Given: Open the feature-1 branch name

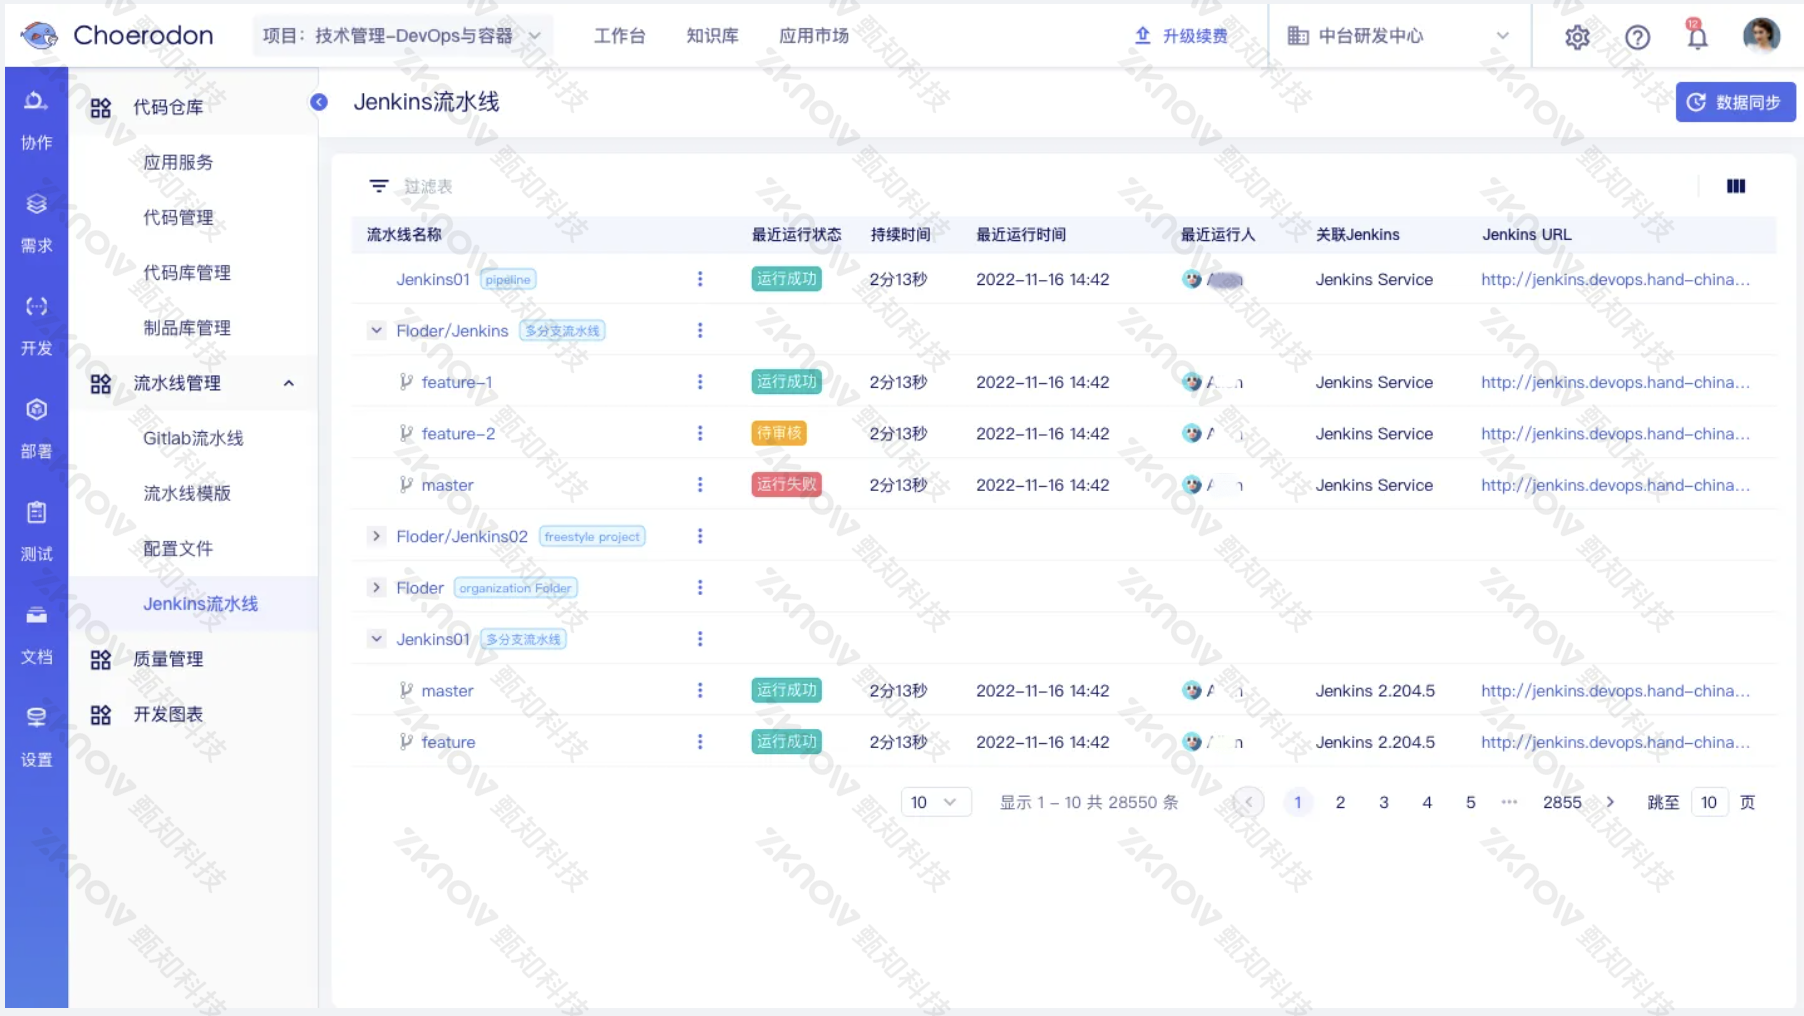Looking at the screenshot, I should (x=457, y=382).
